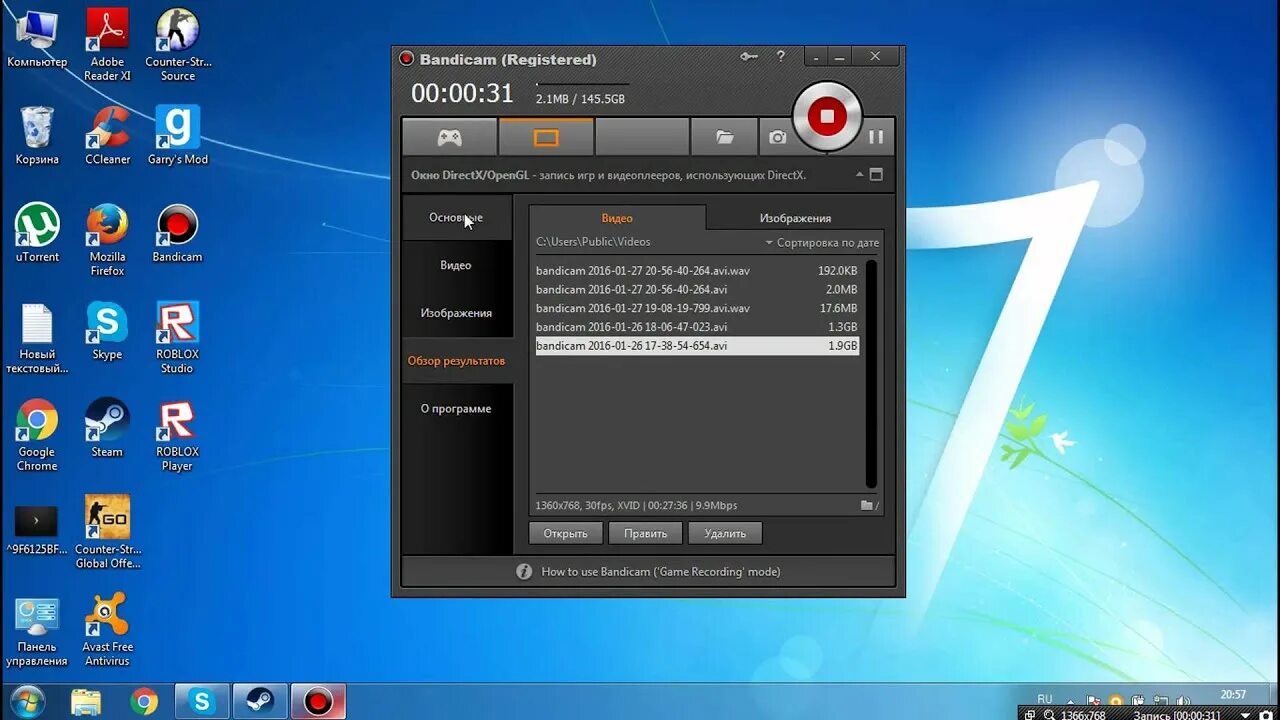Click the 20:57 taskbar clock
Image resolution: width=1280 pixels, height=720 pixels.
click(x=1234, y=695)
